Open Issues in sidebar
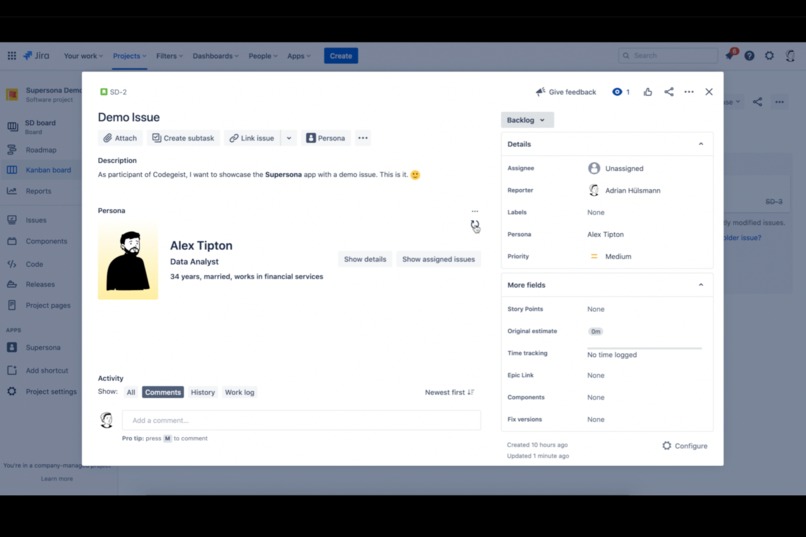 tap(41, 220)
